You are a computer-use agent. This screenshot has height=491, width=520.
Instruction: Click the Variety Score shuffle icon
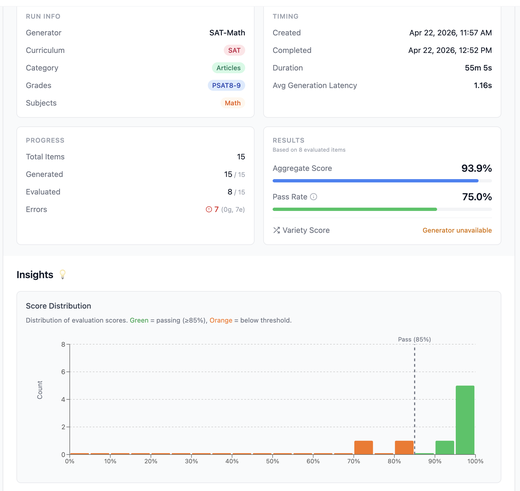coord(276,230)
